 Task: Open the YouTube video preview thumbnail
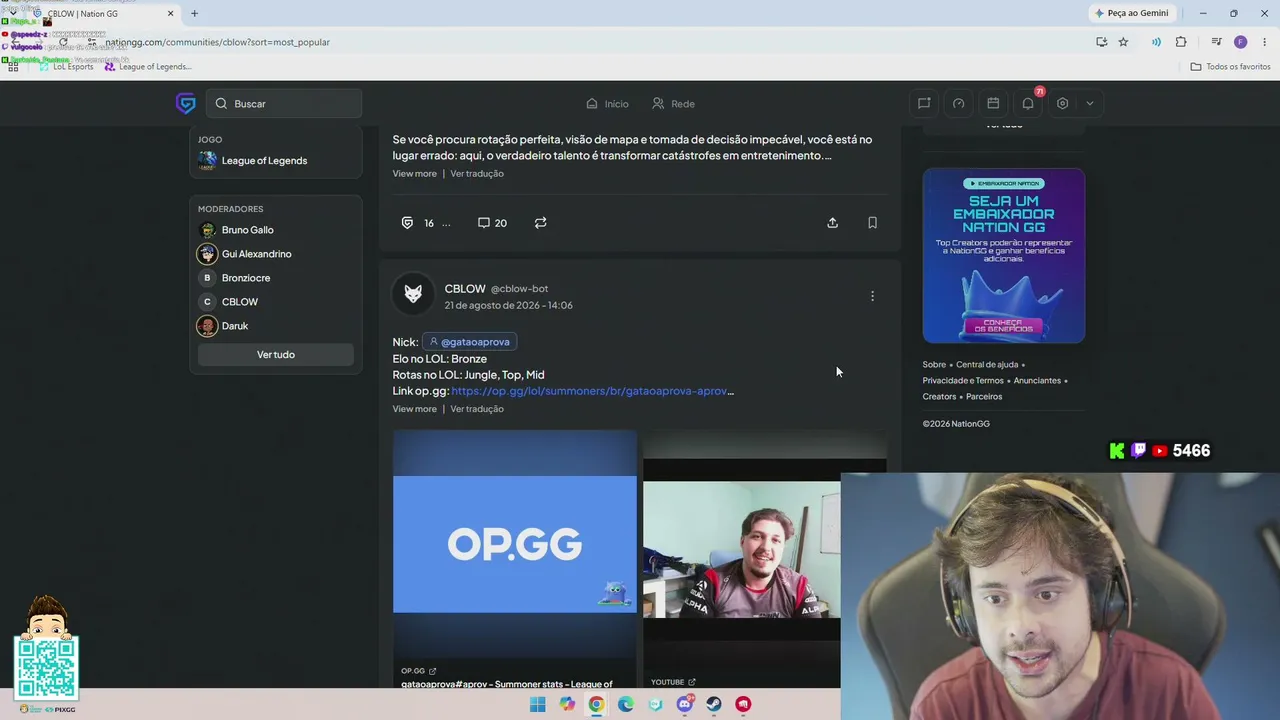(741, 550)
